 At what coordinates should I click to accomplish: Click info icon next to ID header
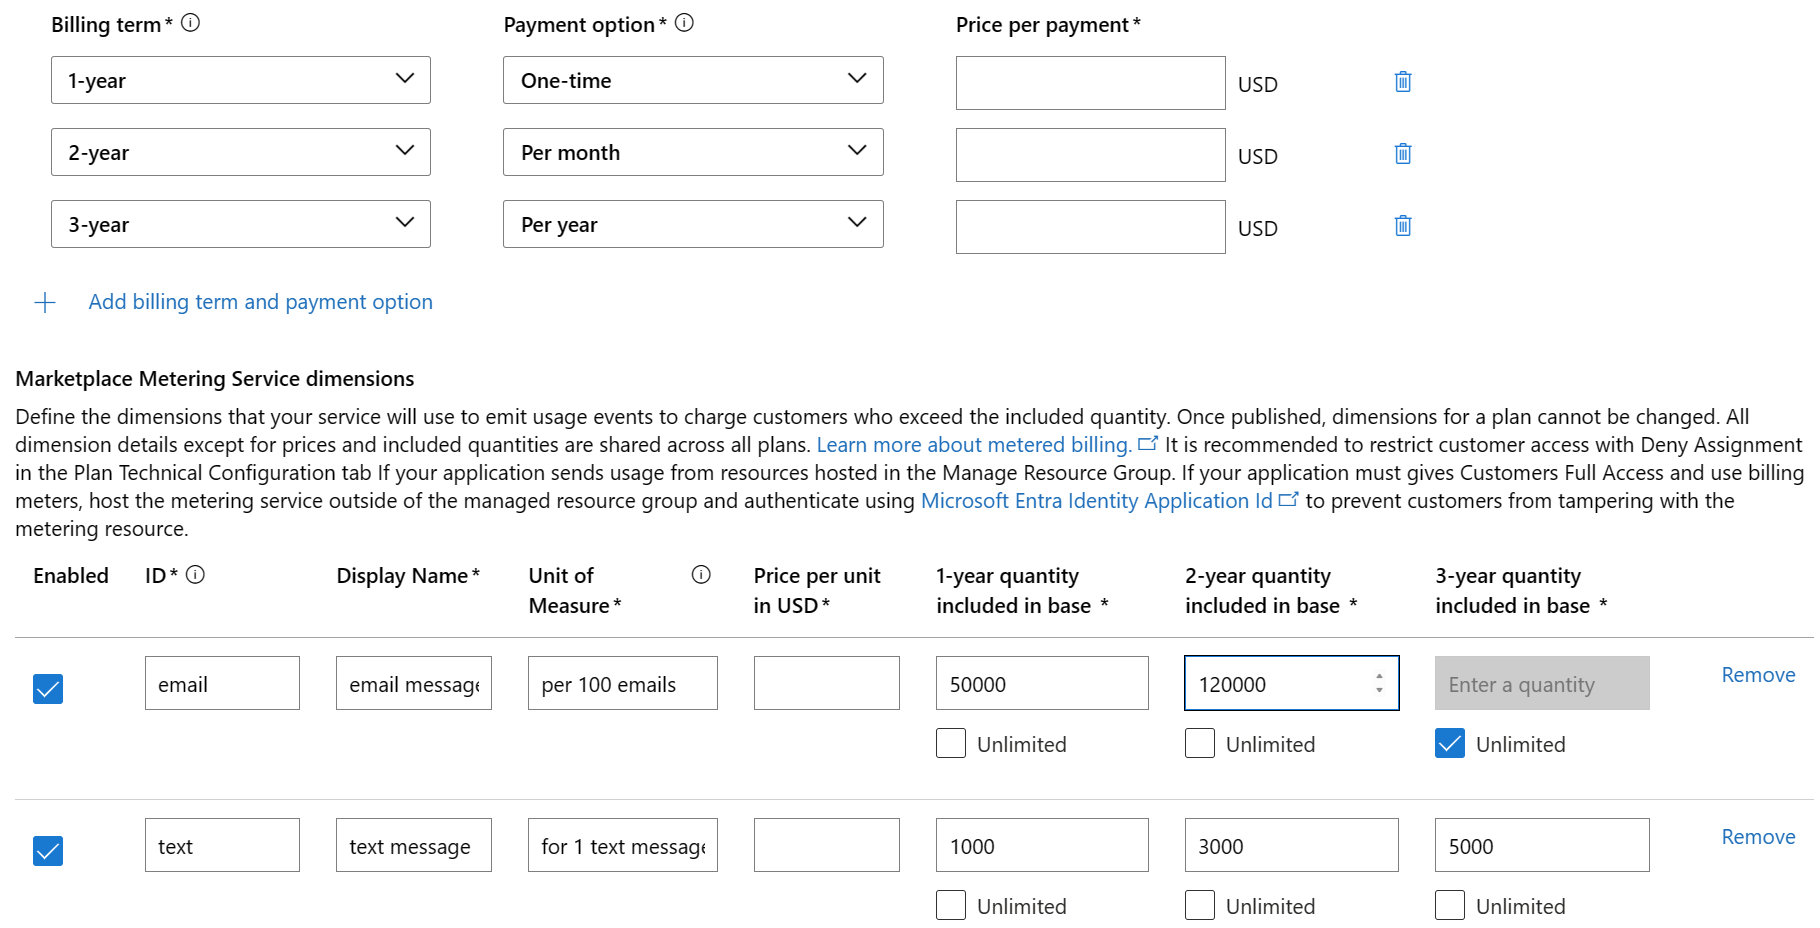tap(196, 575)
